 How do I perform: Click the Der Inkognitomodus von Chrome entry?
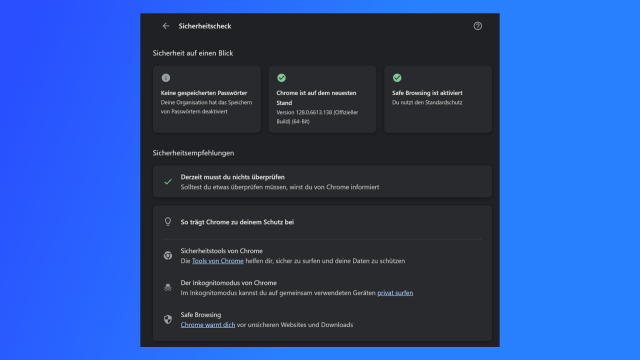click(x=322, y=288)
